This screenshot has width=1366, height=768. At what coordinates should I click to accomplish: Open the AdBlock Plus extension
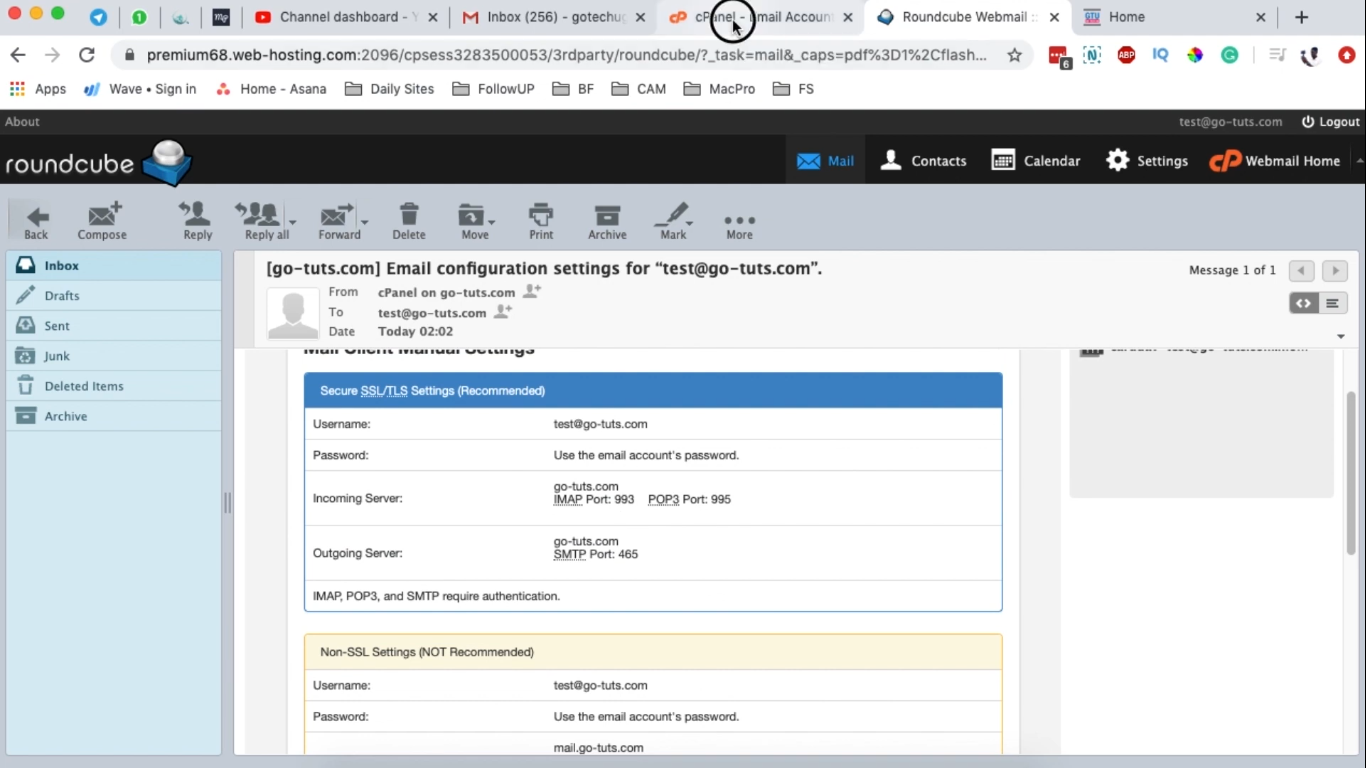1126,56
